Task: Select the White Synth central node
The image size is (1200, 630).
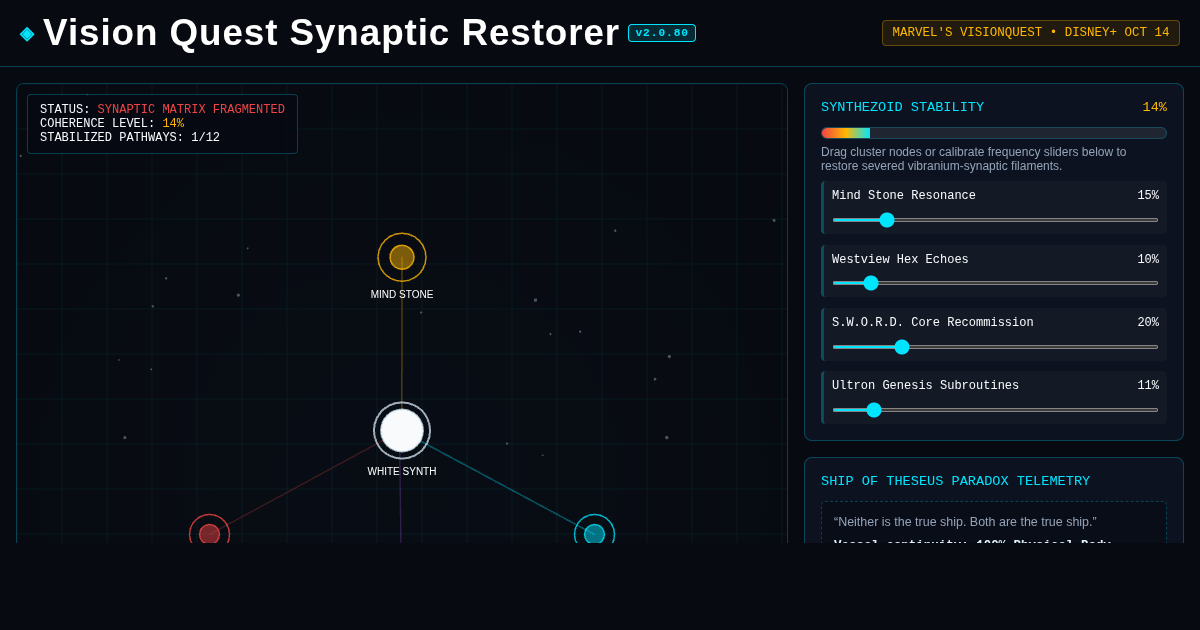Action: point(402,430)
